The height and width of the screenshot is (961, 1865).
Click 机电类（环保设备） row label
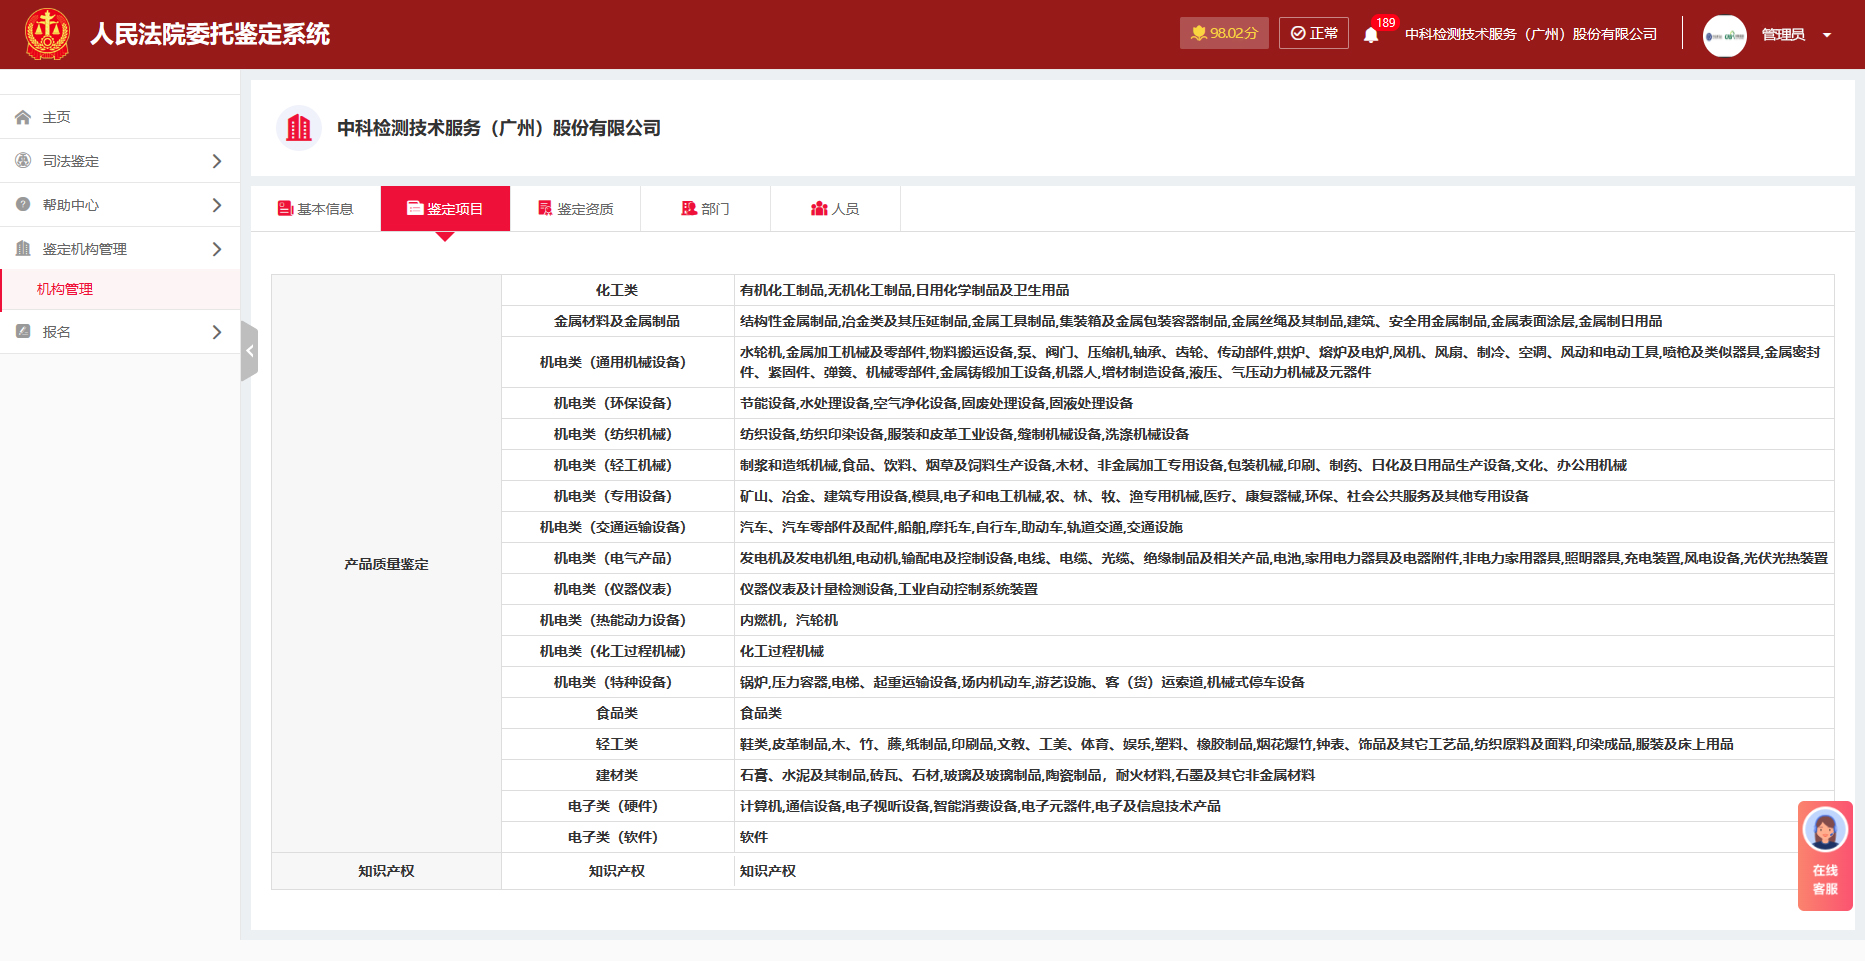pyautogui.click(x=617, y=403)
